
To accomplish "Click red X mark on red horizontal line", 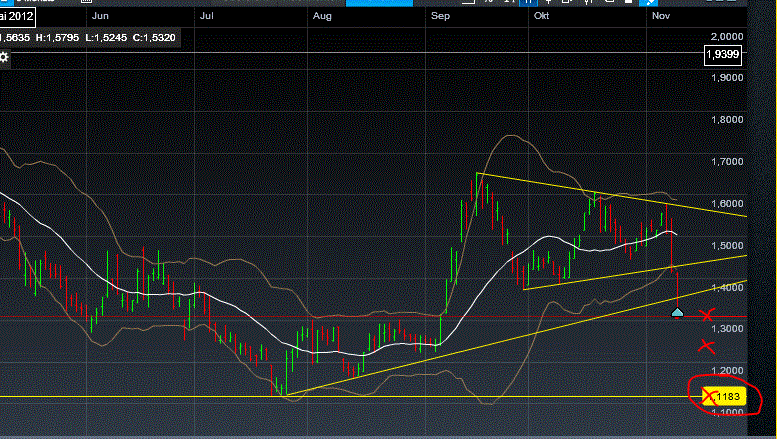I will [x=709, y=316].
